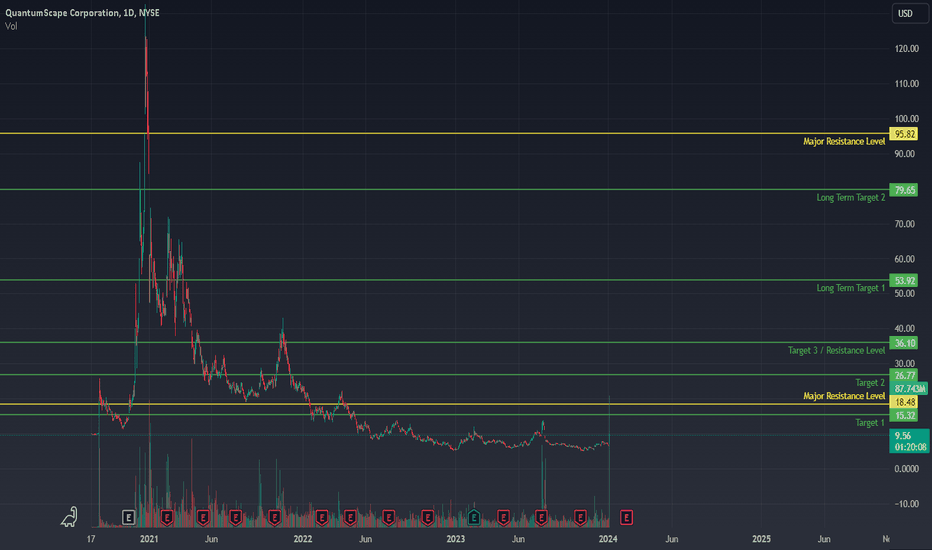The width and height of the screenshot is (932, 550).
Task: Open the upcoming earnings marker after 2024
Action: [x=626, y=517]
